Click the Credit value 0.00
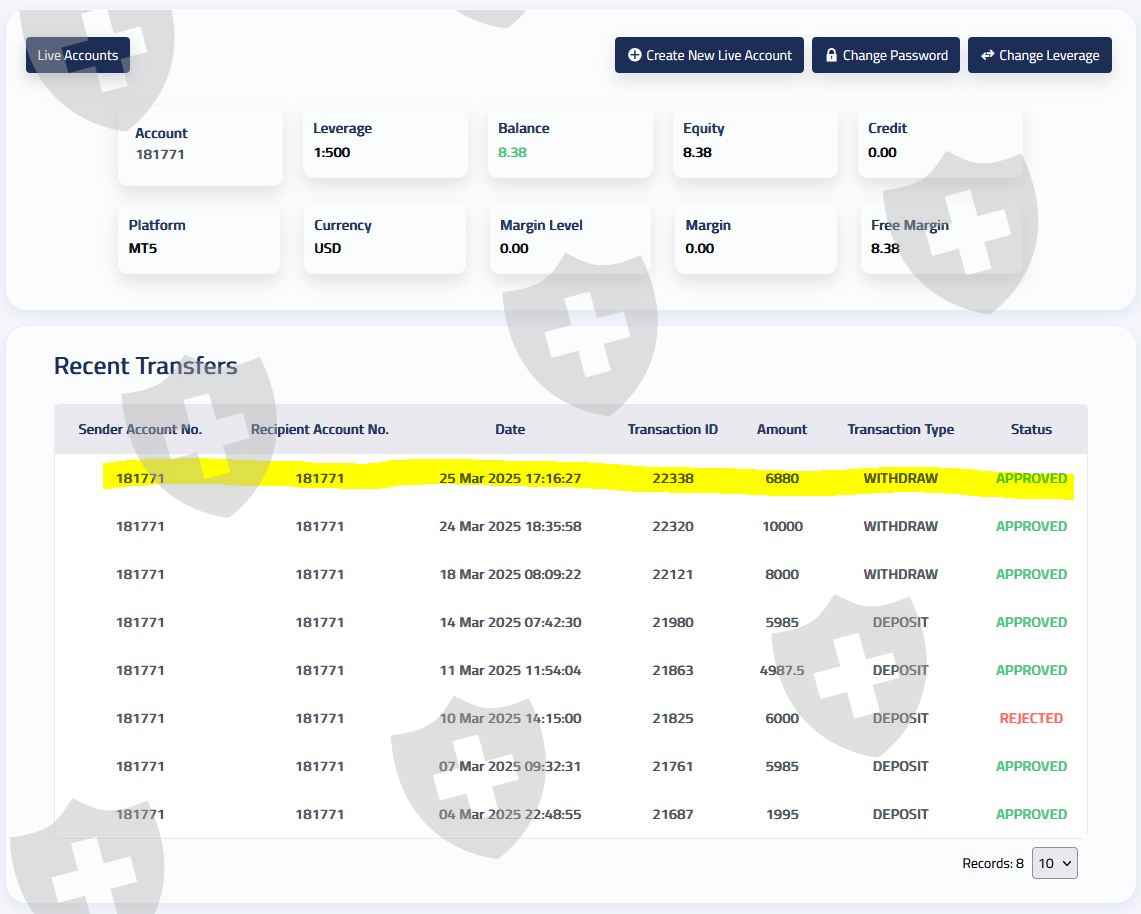Viewport: 1141px width, 914px height. click(x=882, y=153)
